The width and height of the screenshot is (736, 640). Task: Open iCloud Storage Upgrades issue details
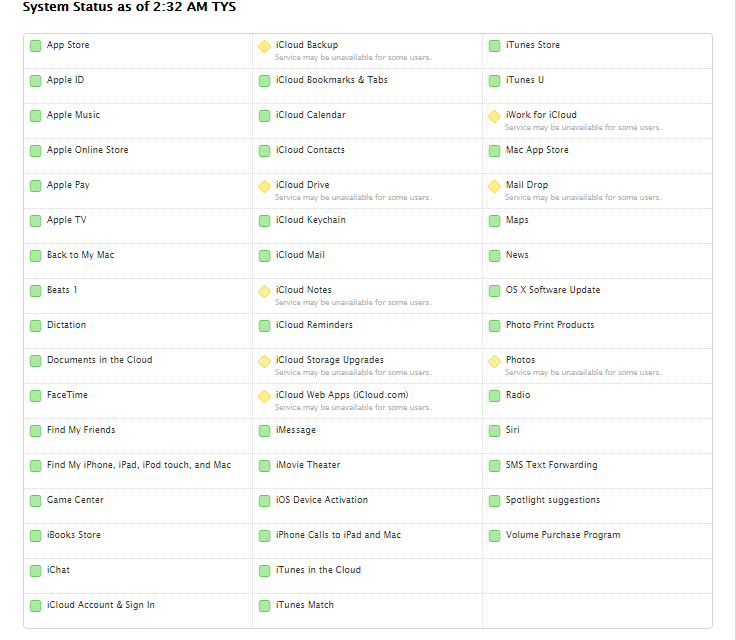coord(330,360)
